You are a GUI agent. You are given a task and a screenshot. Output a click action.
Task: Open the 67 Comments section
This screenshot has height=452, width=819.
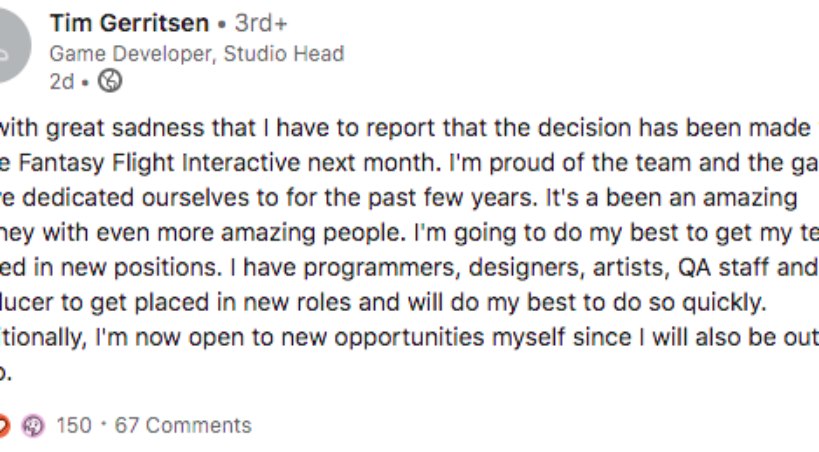(183, 426)
